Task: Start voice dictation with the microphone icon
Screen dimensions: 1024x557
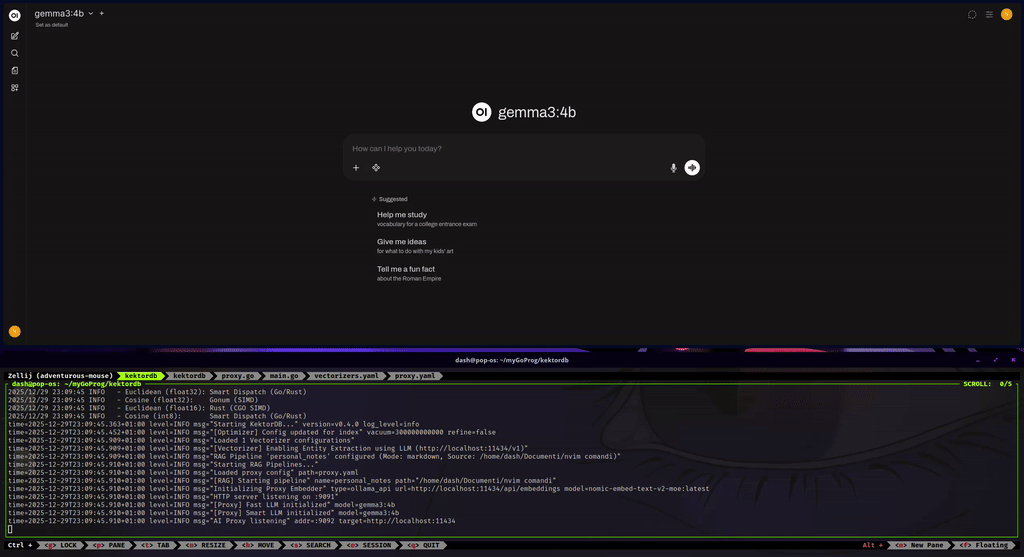Action: click(x=673, y=168)
